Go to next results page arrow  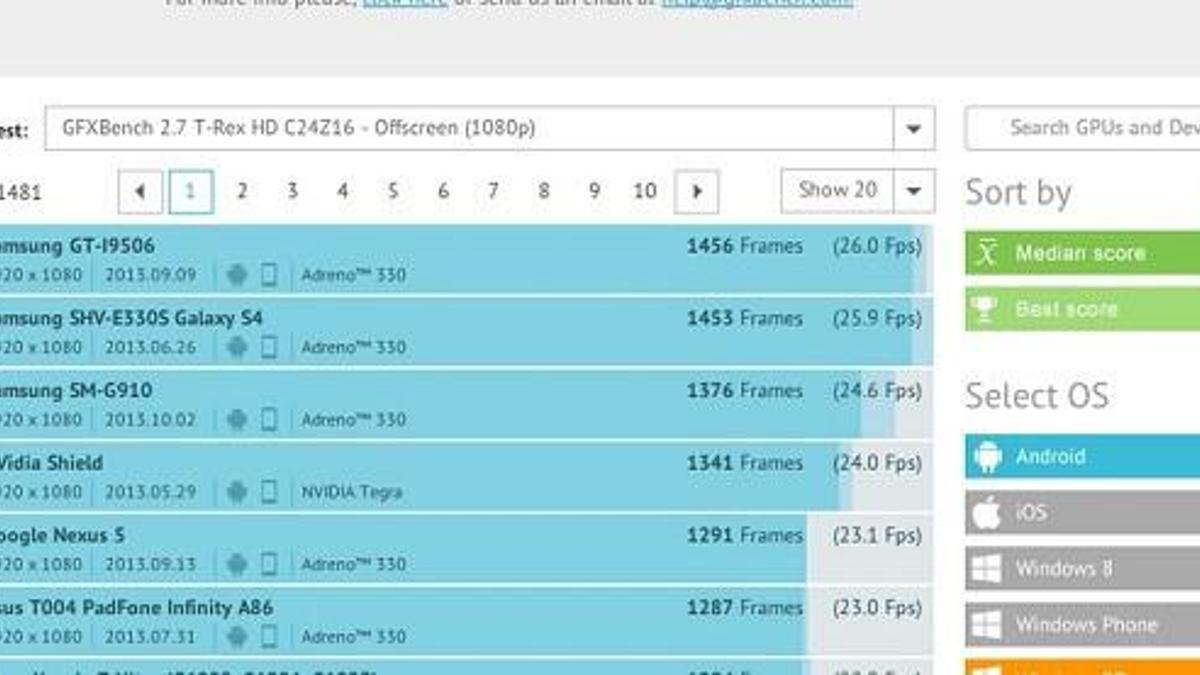point(697,191)
